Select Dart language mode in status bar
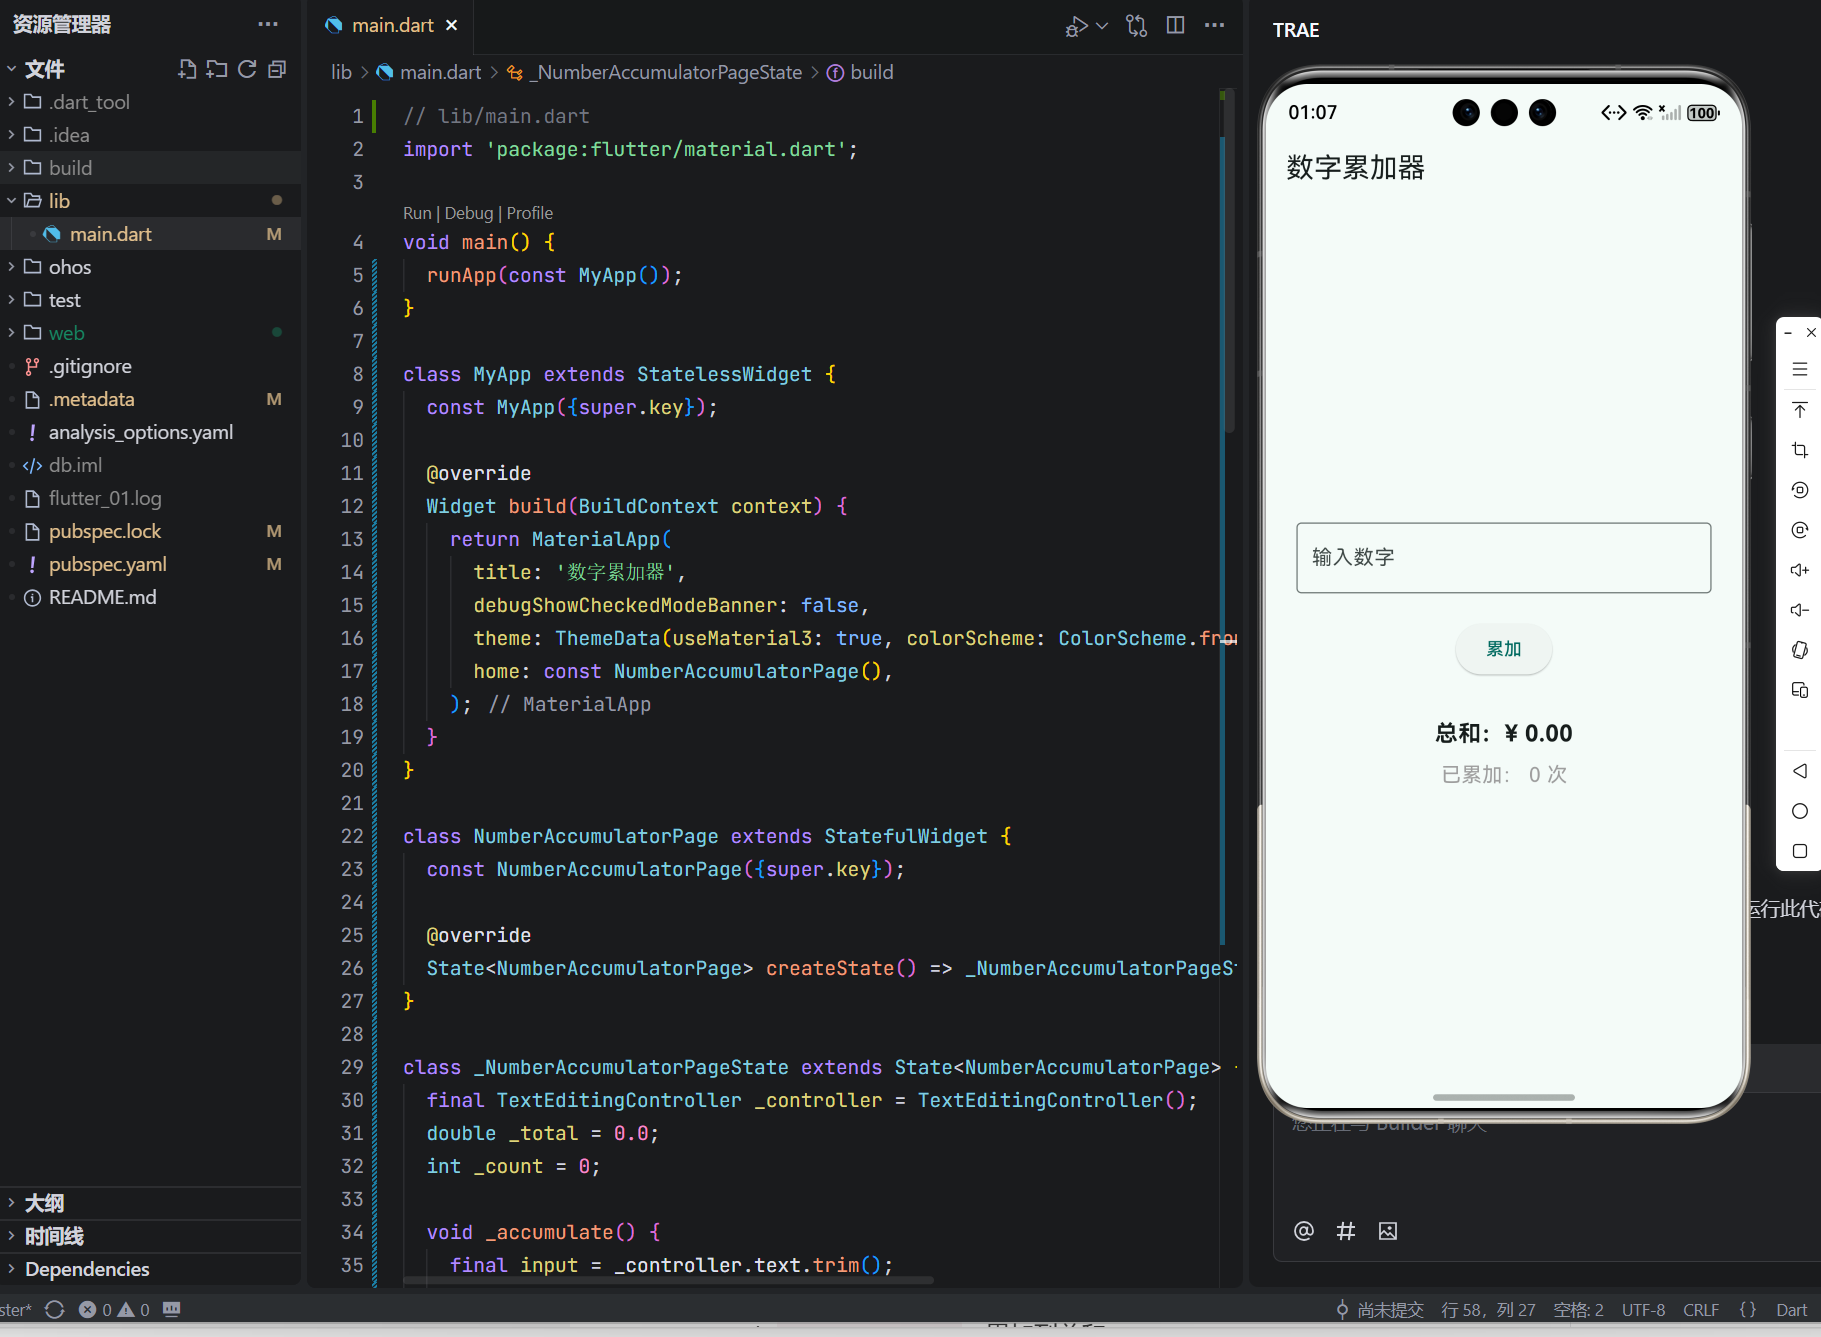The height and width of the screenshot is (1337, 1821). coord(1792,1310)
